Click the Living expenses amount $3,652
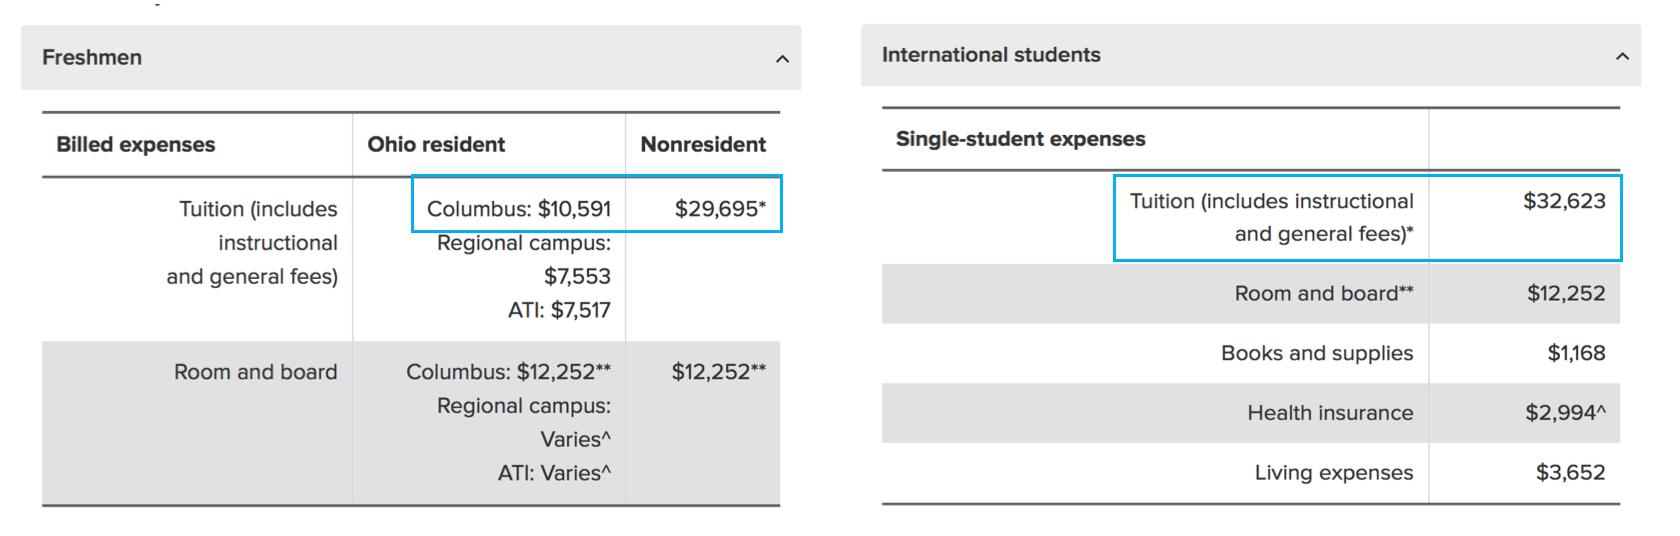The image size is (1680, 536). point(1570,473)
